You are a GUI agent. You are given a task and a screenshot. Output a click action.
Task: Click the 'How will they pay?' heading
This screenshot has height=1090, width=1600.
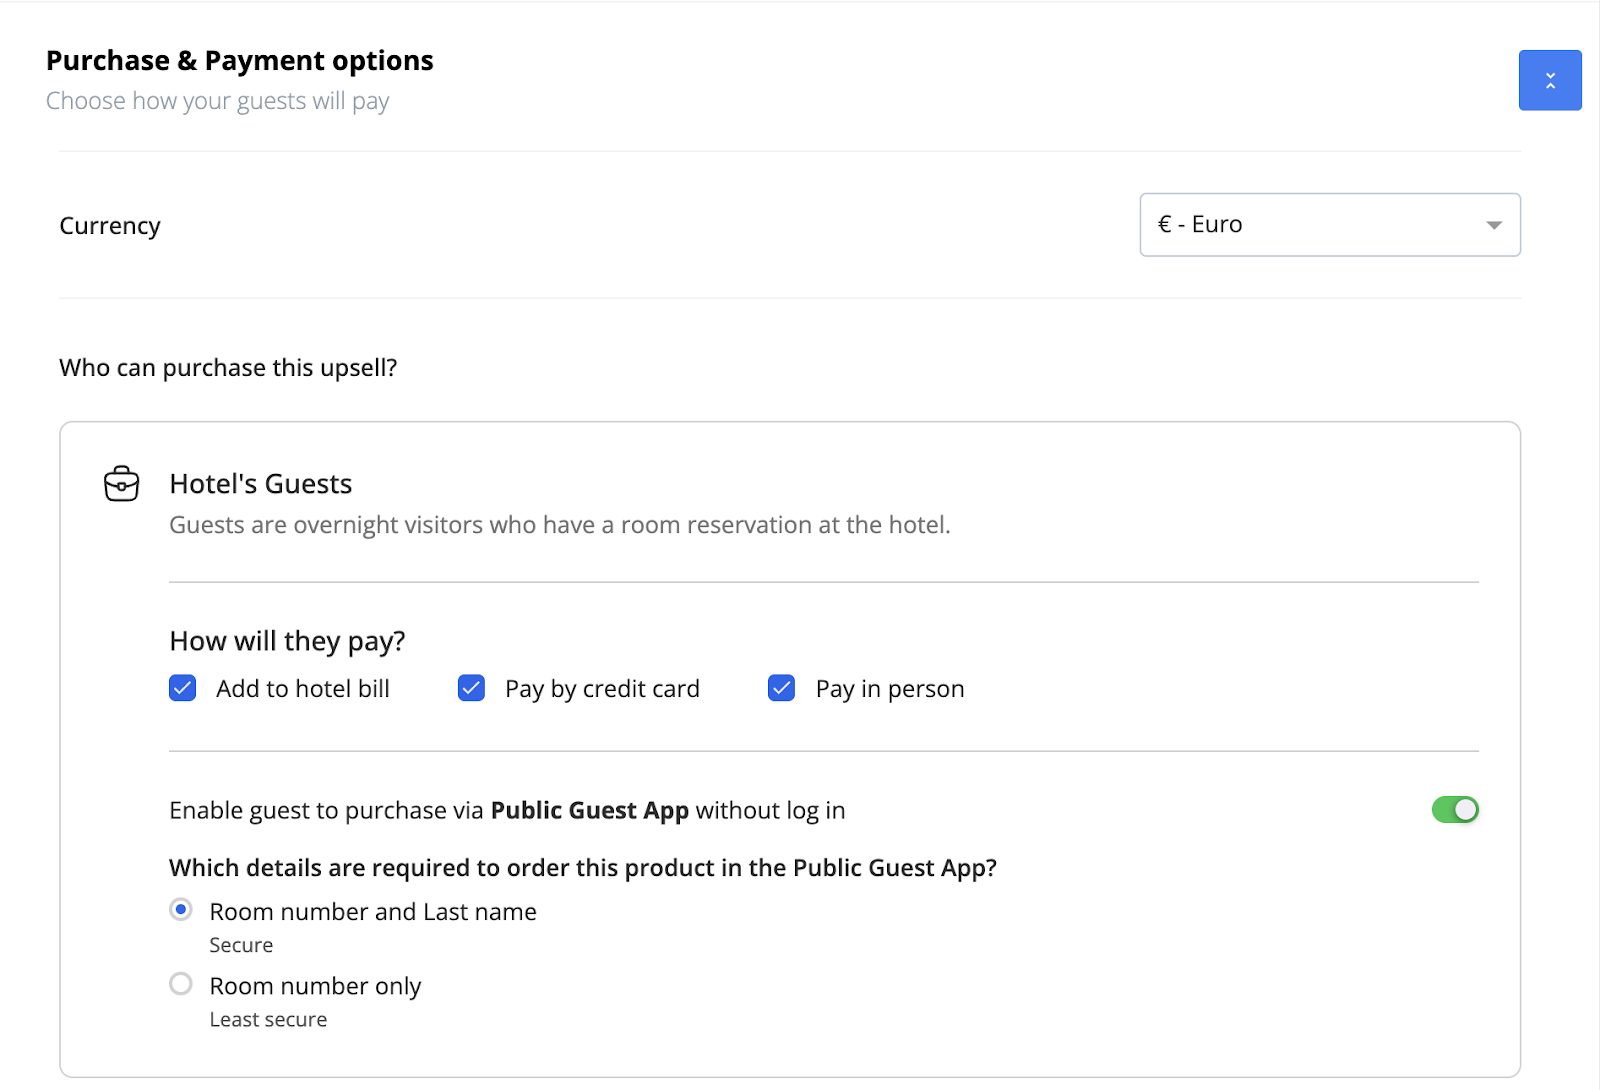coord(287,641)
